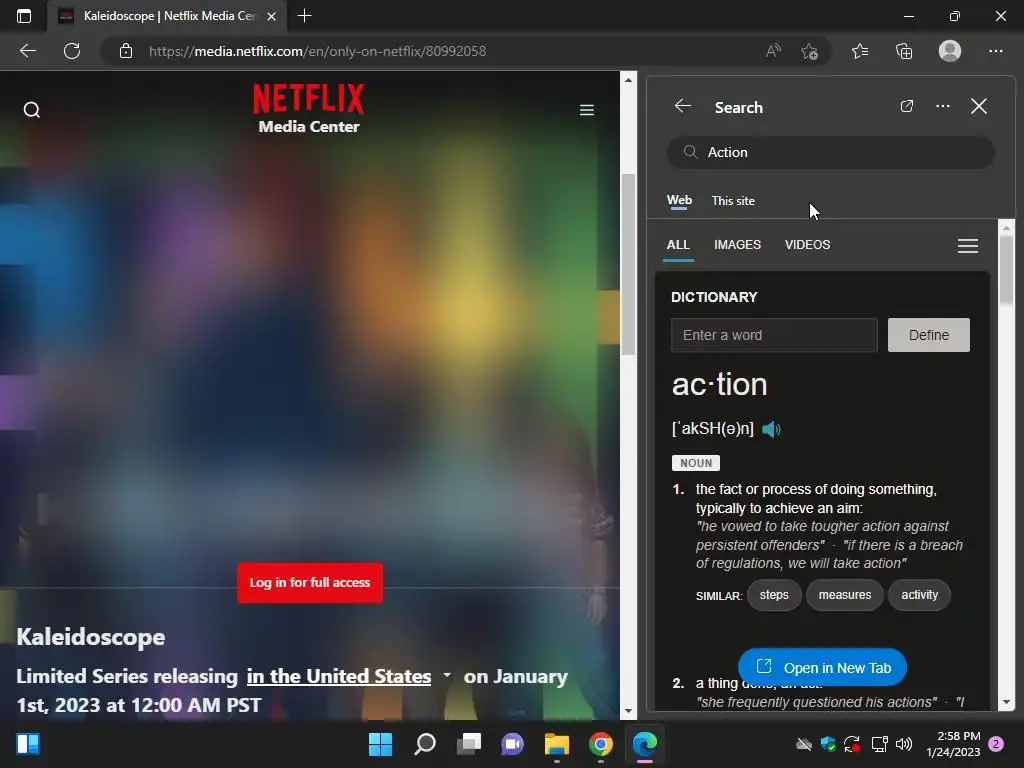1024x768 pixels.
Task: Open Bing results hamburger menu
Action: click(967, 246)
